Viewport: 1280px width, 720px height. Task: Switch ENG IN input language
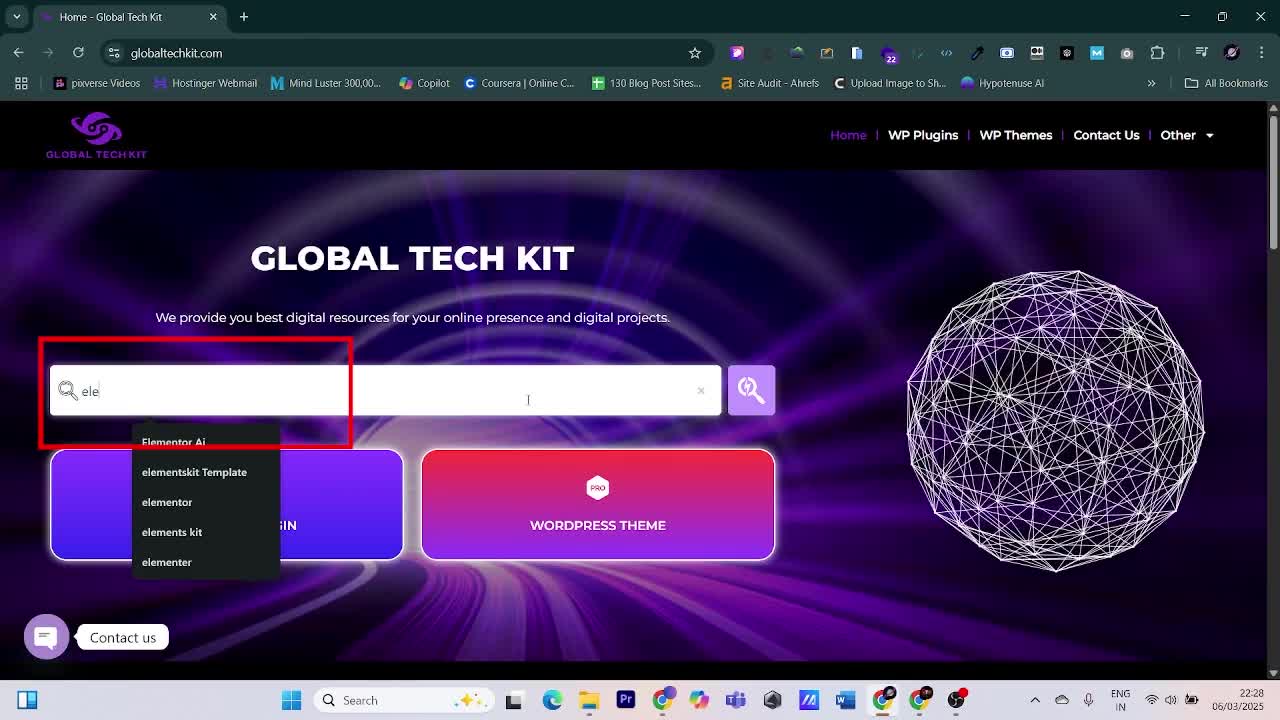click(x=1120, y=700)
